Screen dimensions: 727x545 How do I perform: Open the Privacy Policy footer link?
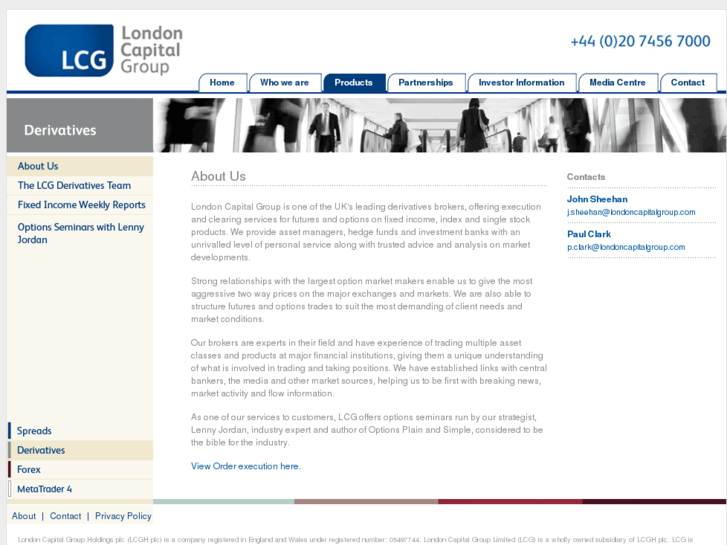(123, 516)
